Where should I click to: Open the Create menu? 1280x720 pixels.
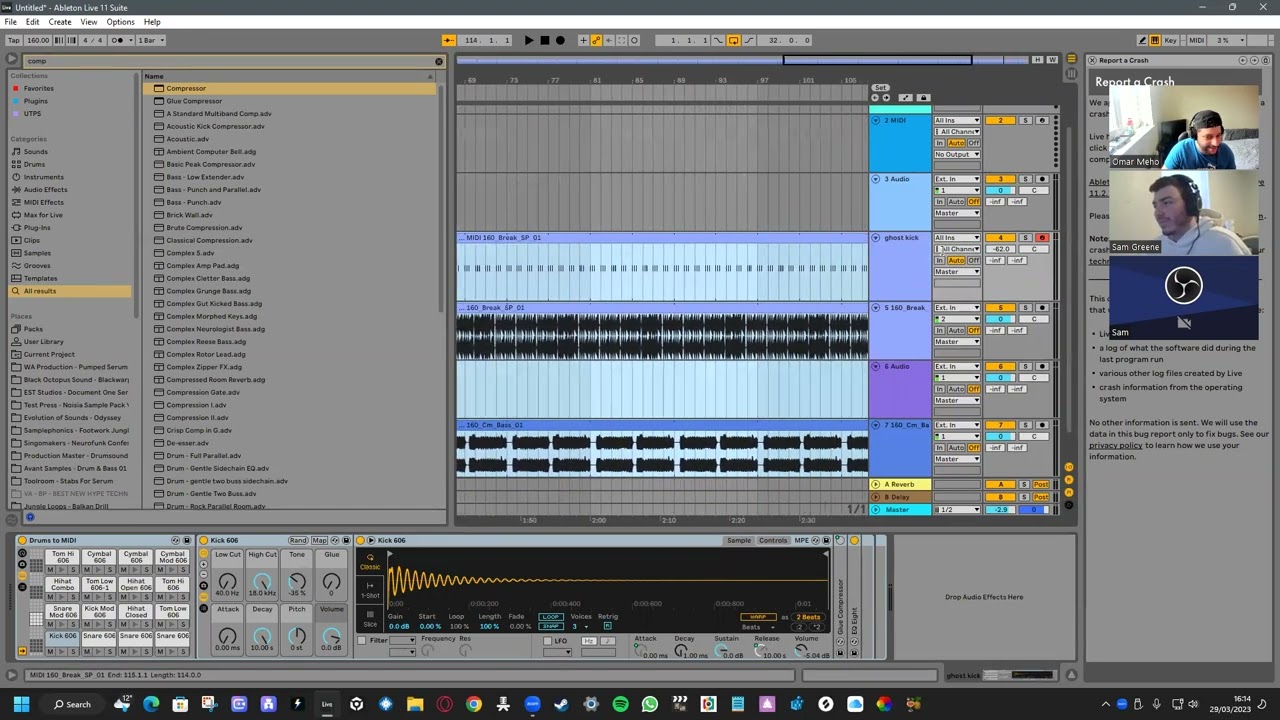(60, 22)
